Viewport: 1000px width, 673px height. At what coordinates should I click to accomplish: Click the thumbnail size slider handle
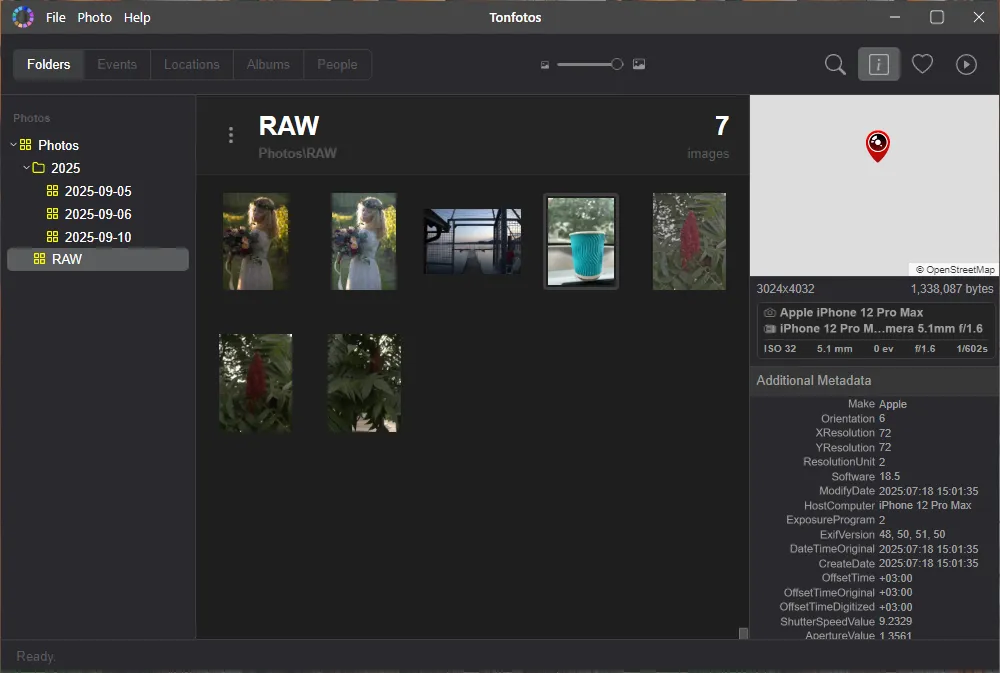(617, 64)
